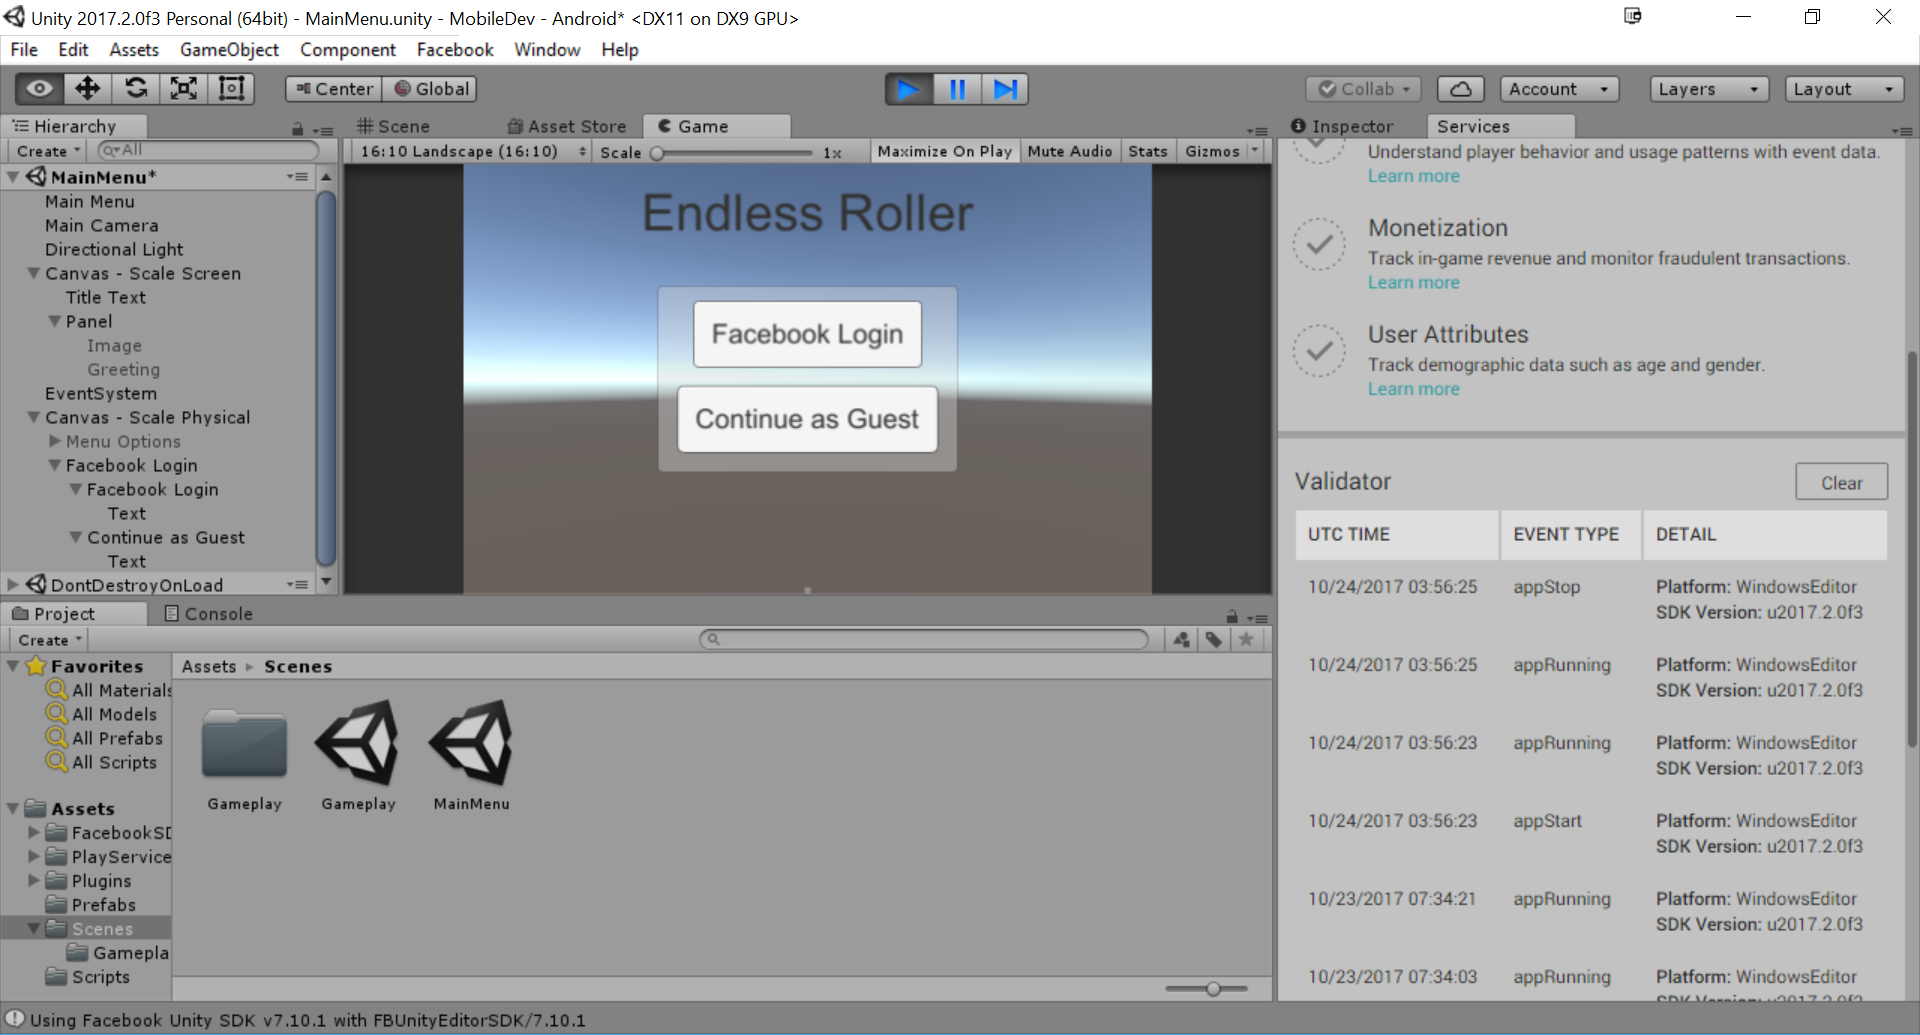Select the Rect Transform tool
The width and height of the screenshot is (1920, 1035).
point(232,89)
